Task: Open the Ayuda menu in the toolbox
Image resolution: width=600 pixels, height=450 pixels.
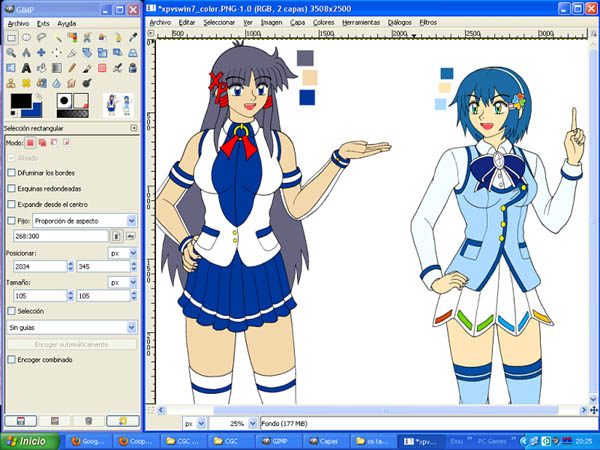Action: 67,24
